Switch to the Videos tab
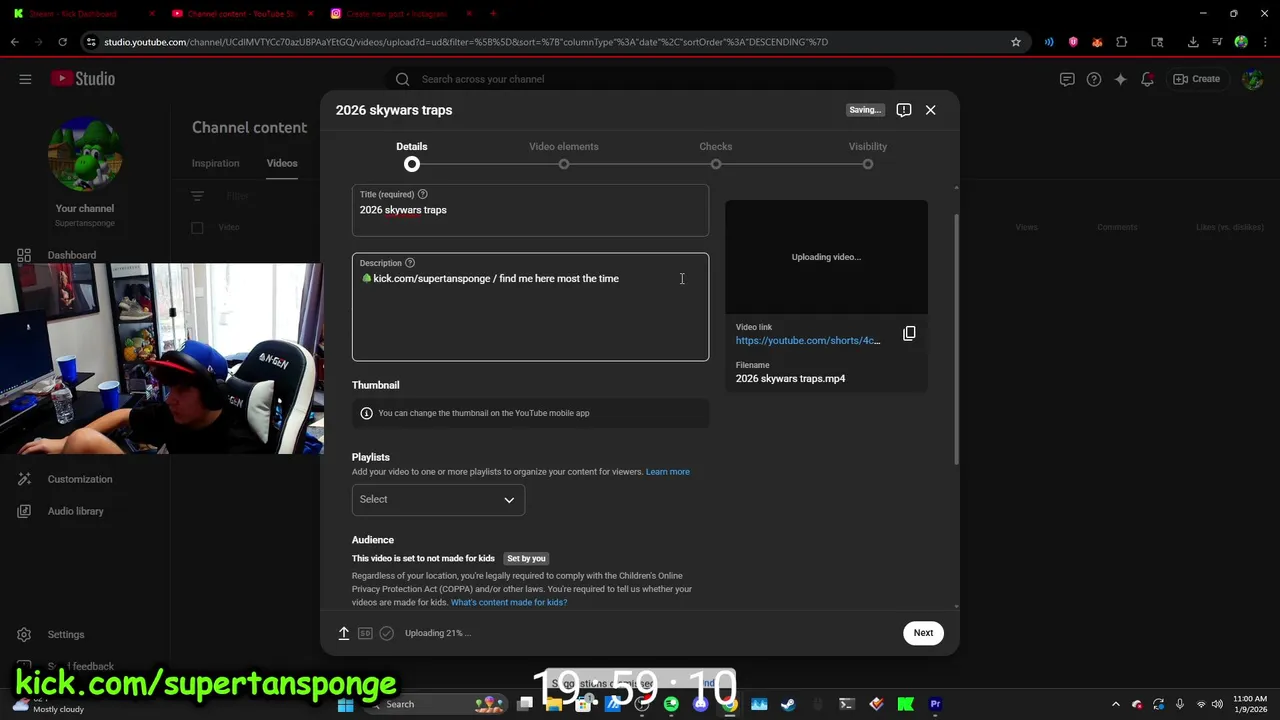 click(x=282, y=163)
